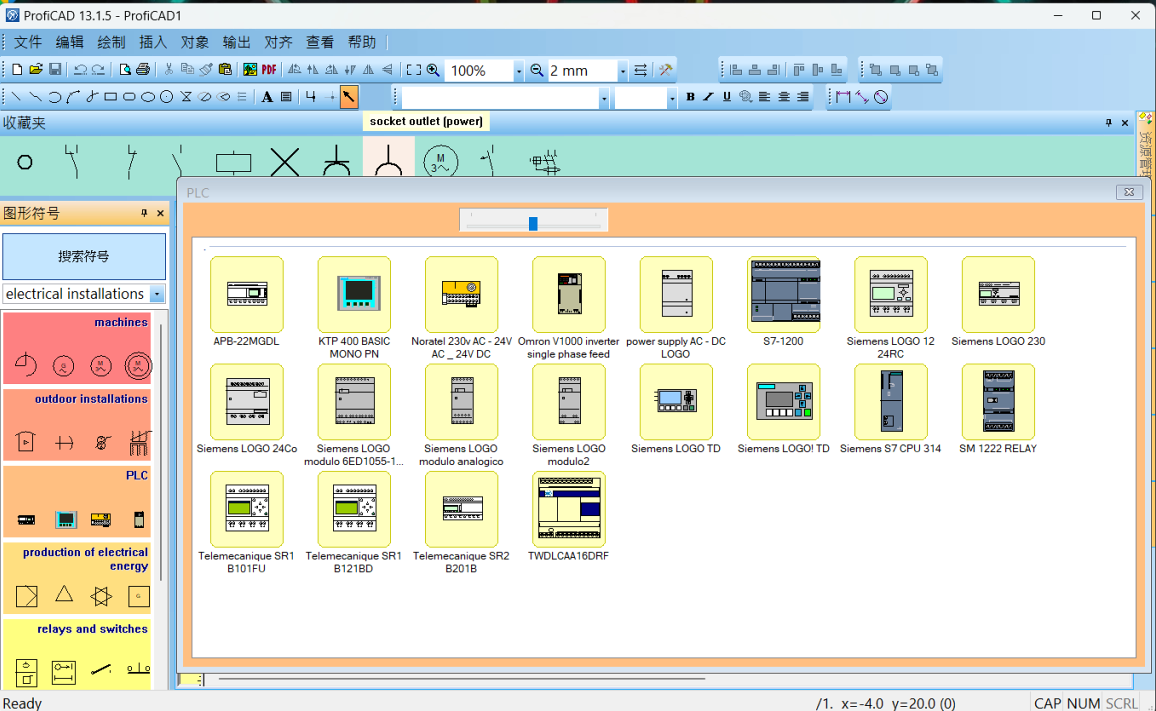Click the PDF export toolbar icon
1156x711 pixels.
[x=269, y=70]
